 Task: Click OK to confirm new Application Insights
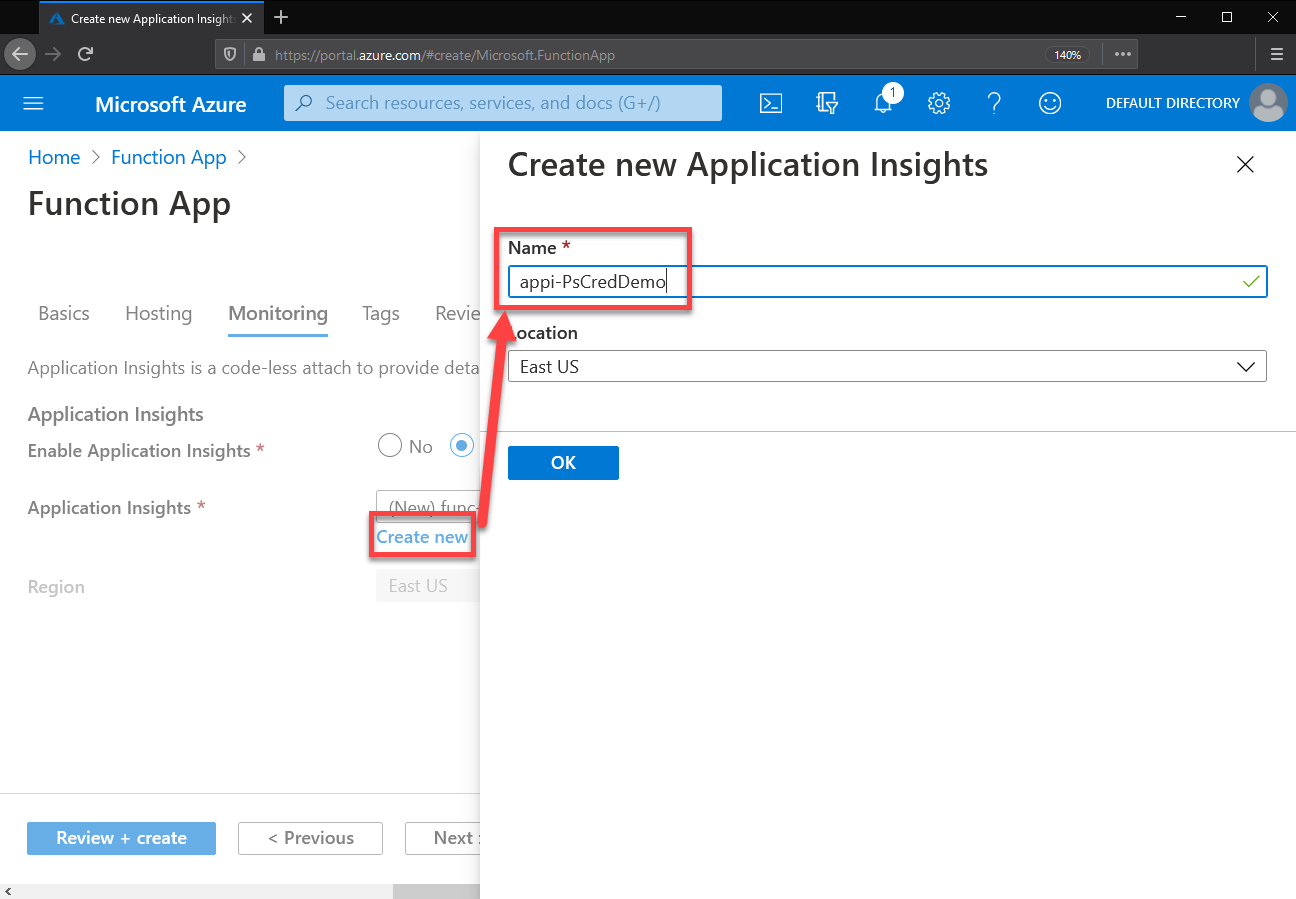click(563, 463)
